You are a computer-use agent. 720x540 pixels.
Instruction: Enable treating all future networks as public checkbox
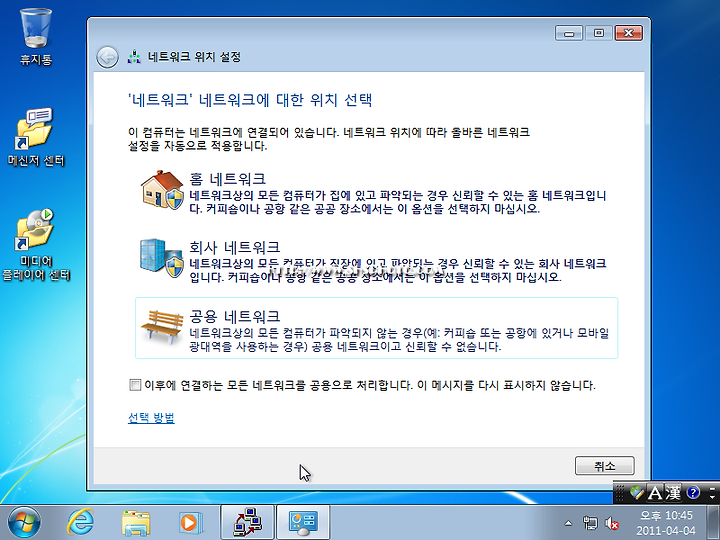tap(135, 385)
